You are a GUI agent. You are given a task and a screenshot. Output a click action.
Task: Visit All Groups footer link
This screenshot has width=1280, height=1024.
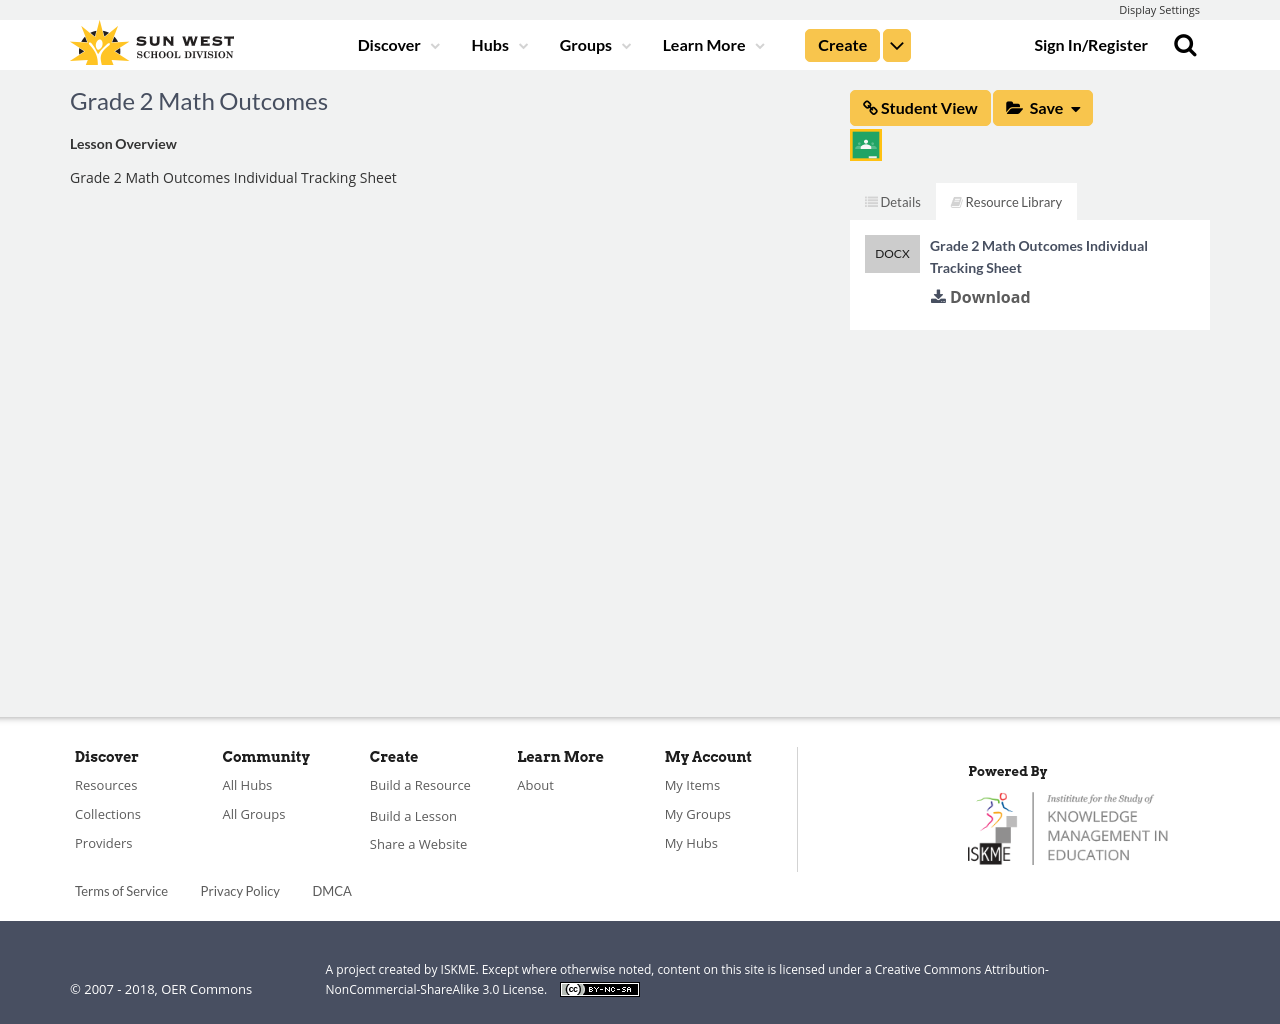click(254, 815)
